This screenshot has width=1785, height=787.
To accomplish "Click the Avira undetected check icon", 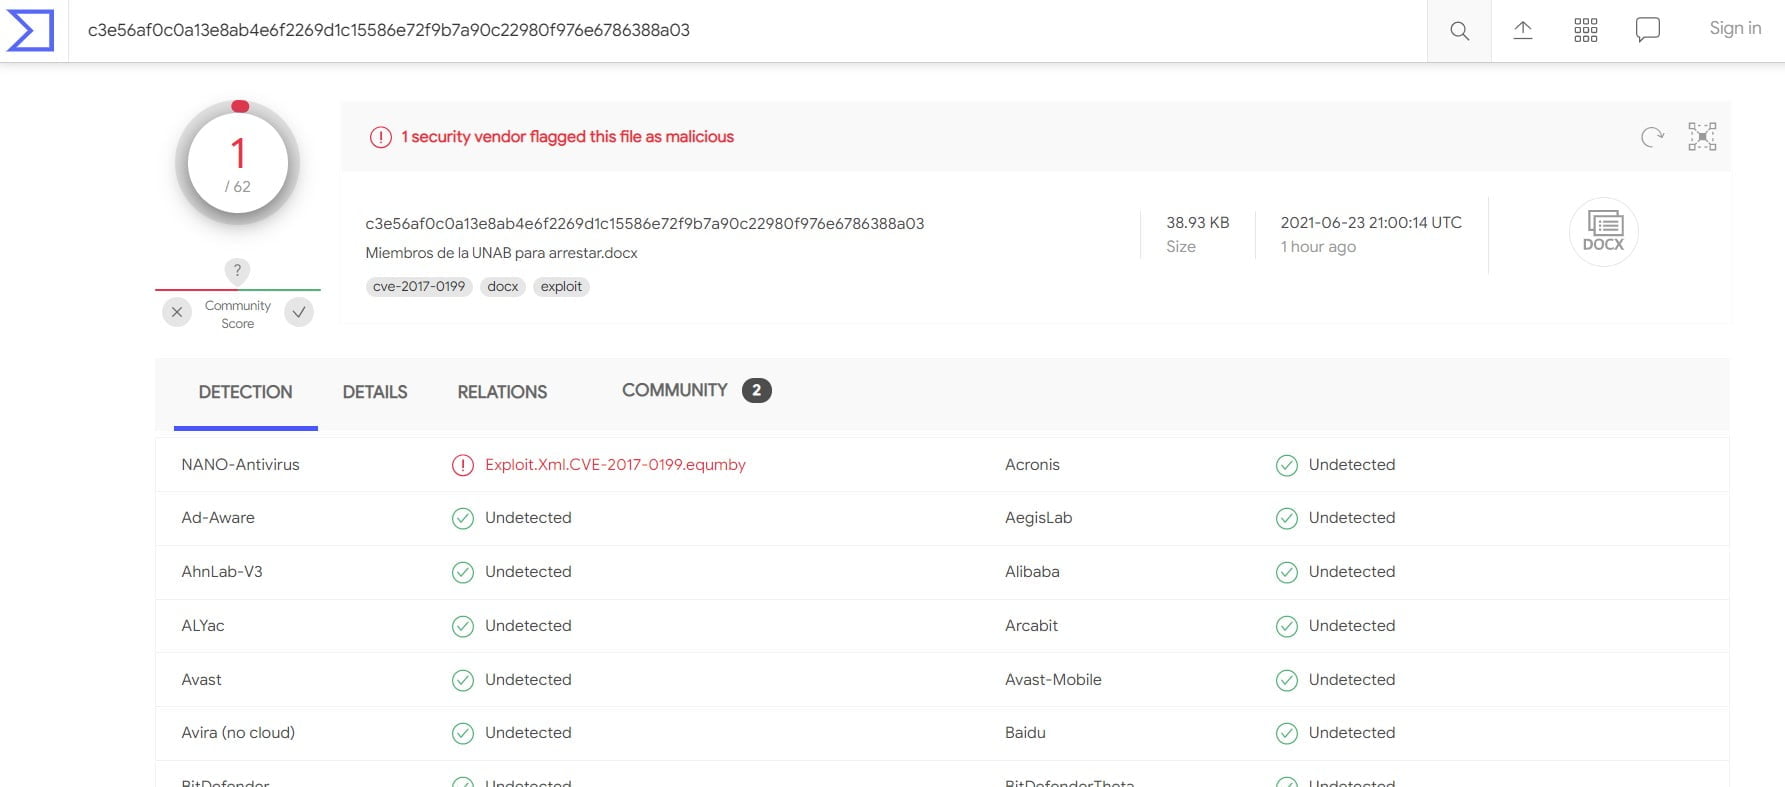I will 462,733.
